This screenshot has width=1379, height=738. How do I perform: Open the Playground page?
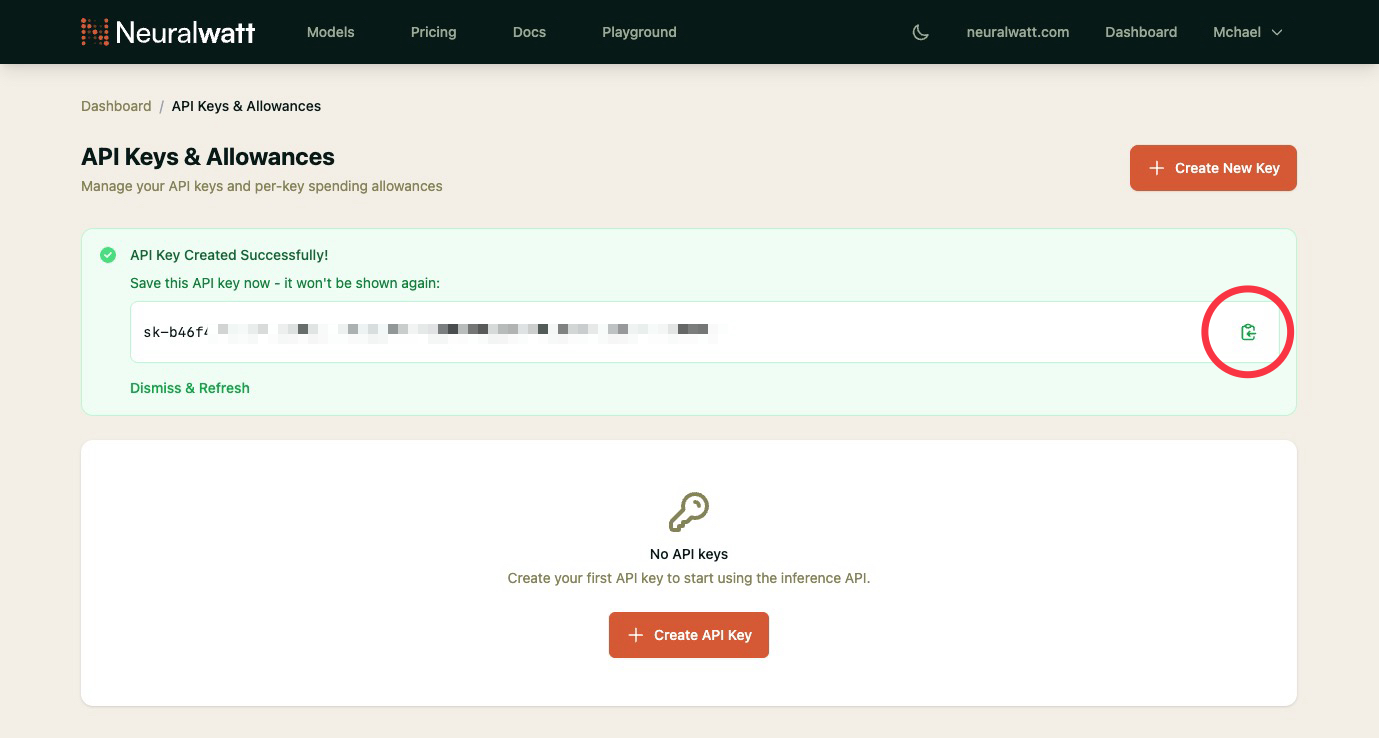click(x=639, y=32)
